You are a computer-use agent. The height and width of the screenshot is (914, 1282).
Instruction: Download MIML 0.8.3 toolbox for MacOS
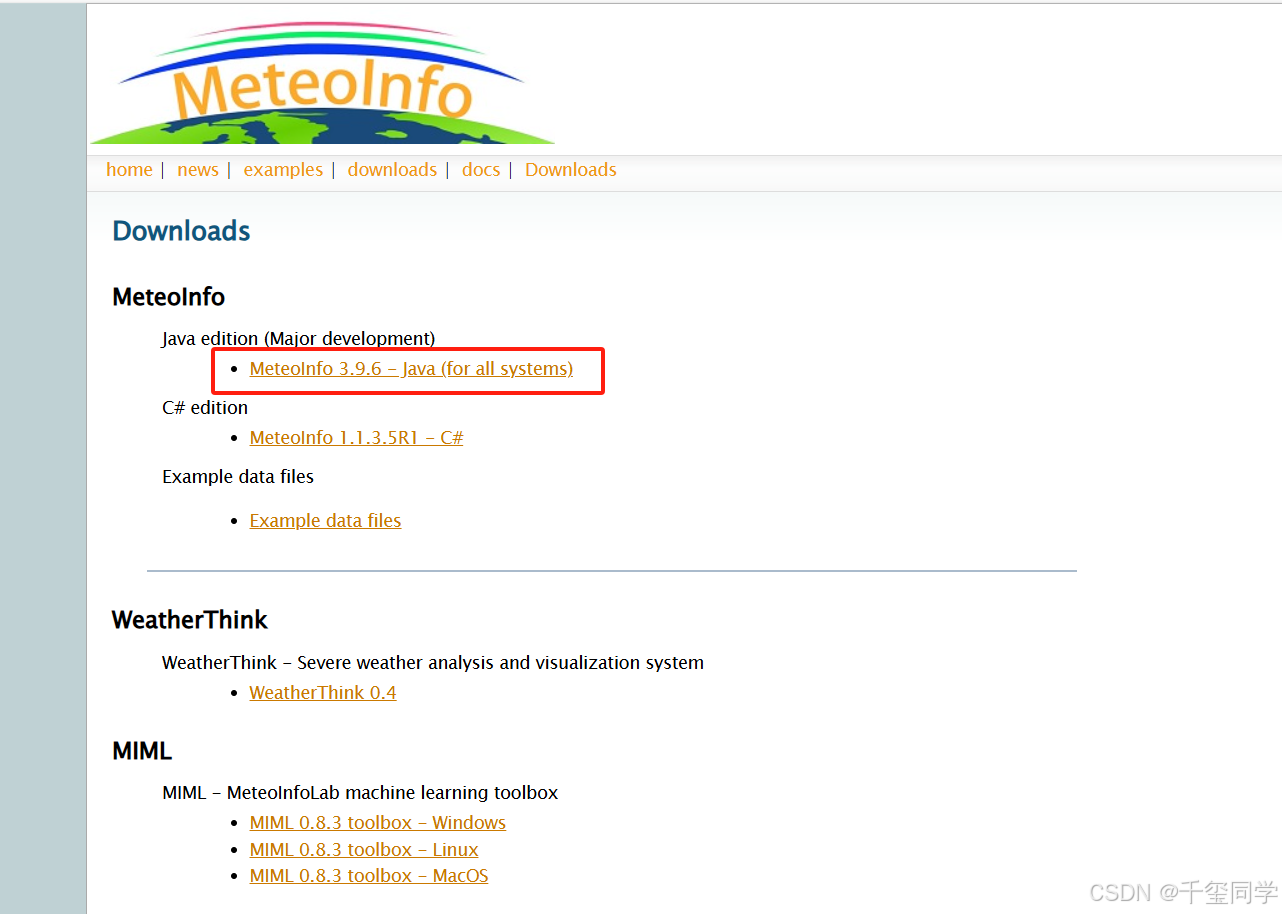(369, 876)
